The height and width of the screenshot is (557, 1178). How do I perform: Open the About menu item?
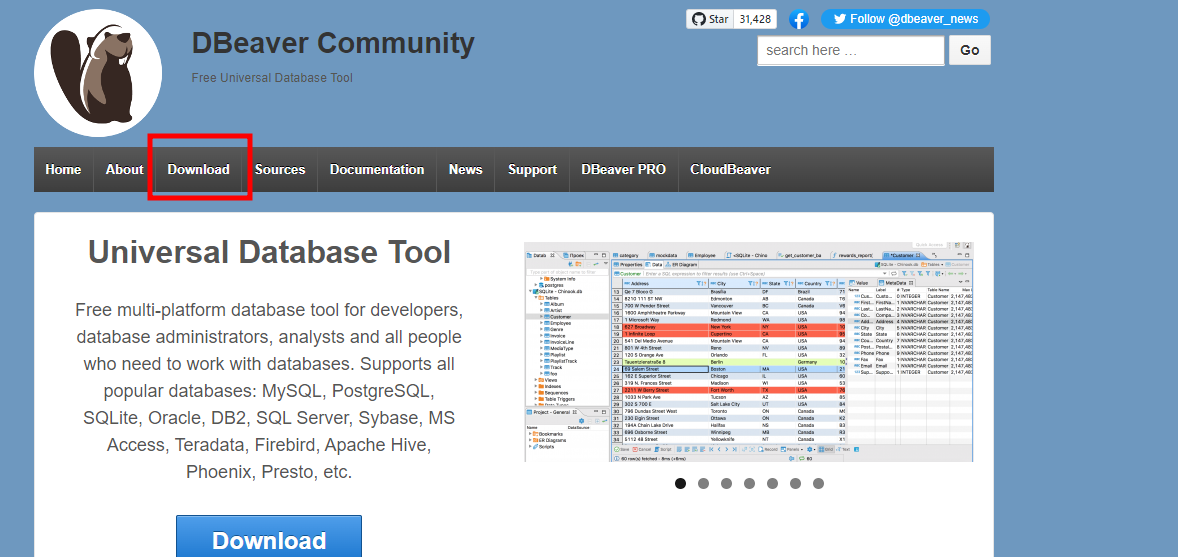(x=124, y=170)
